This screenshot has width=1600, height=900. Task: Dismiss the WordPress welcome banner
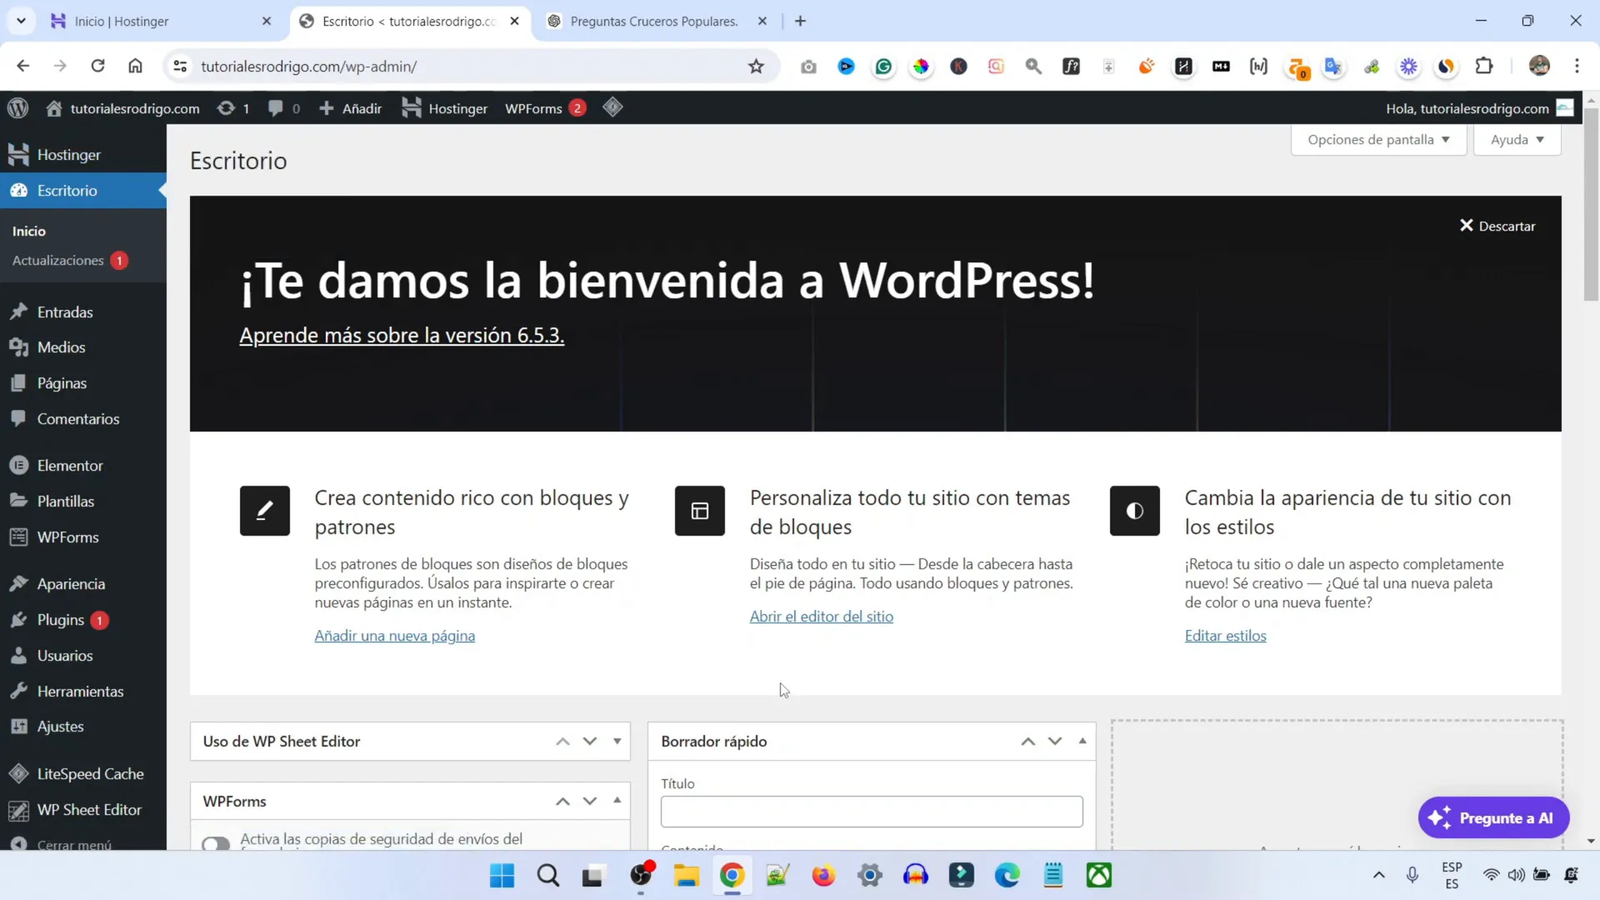pos(1497,226)
